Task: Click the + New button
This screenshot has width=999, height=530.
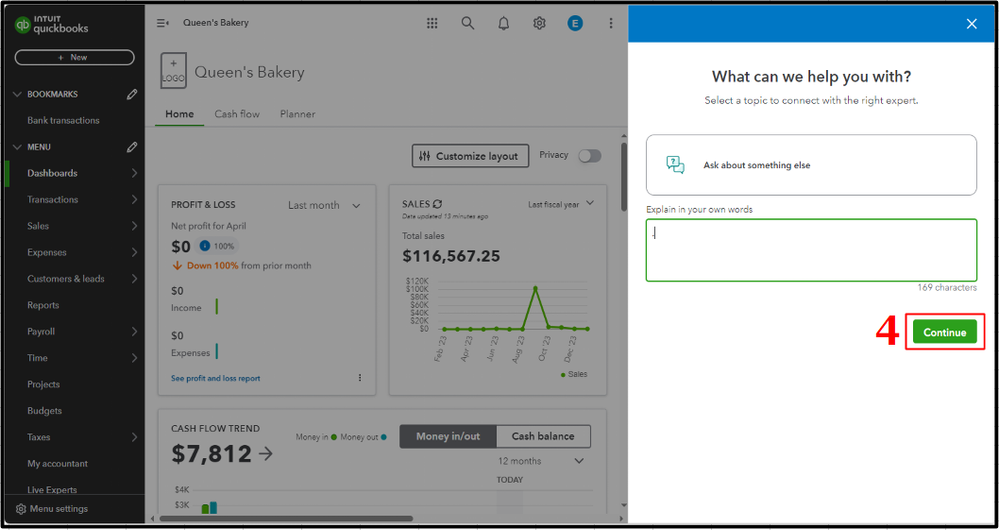Action: pos(75,57)
